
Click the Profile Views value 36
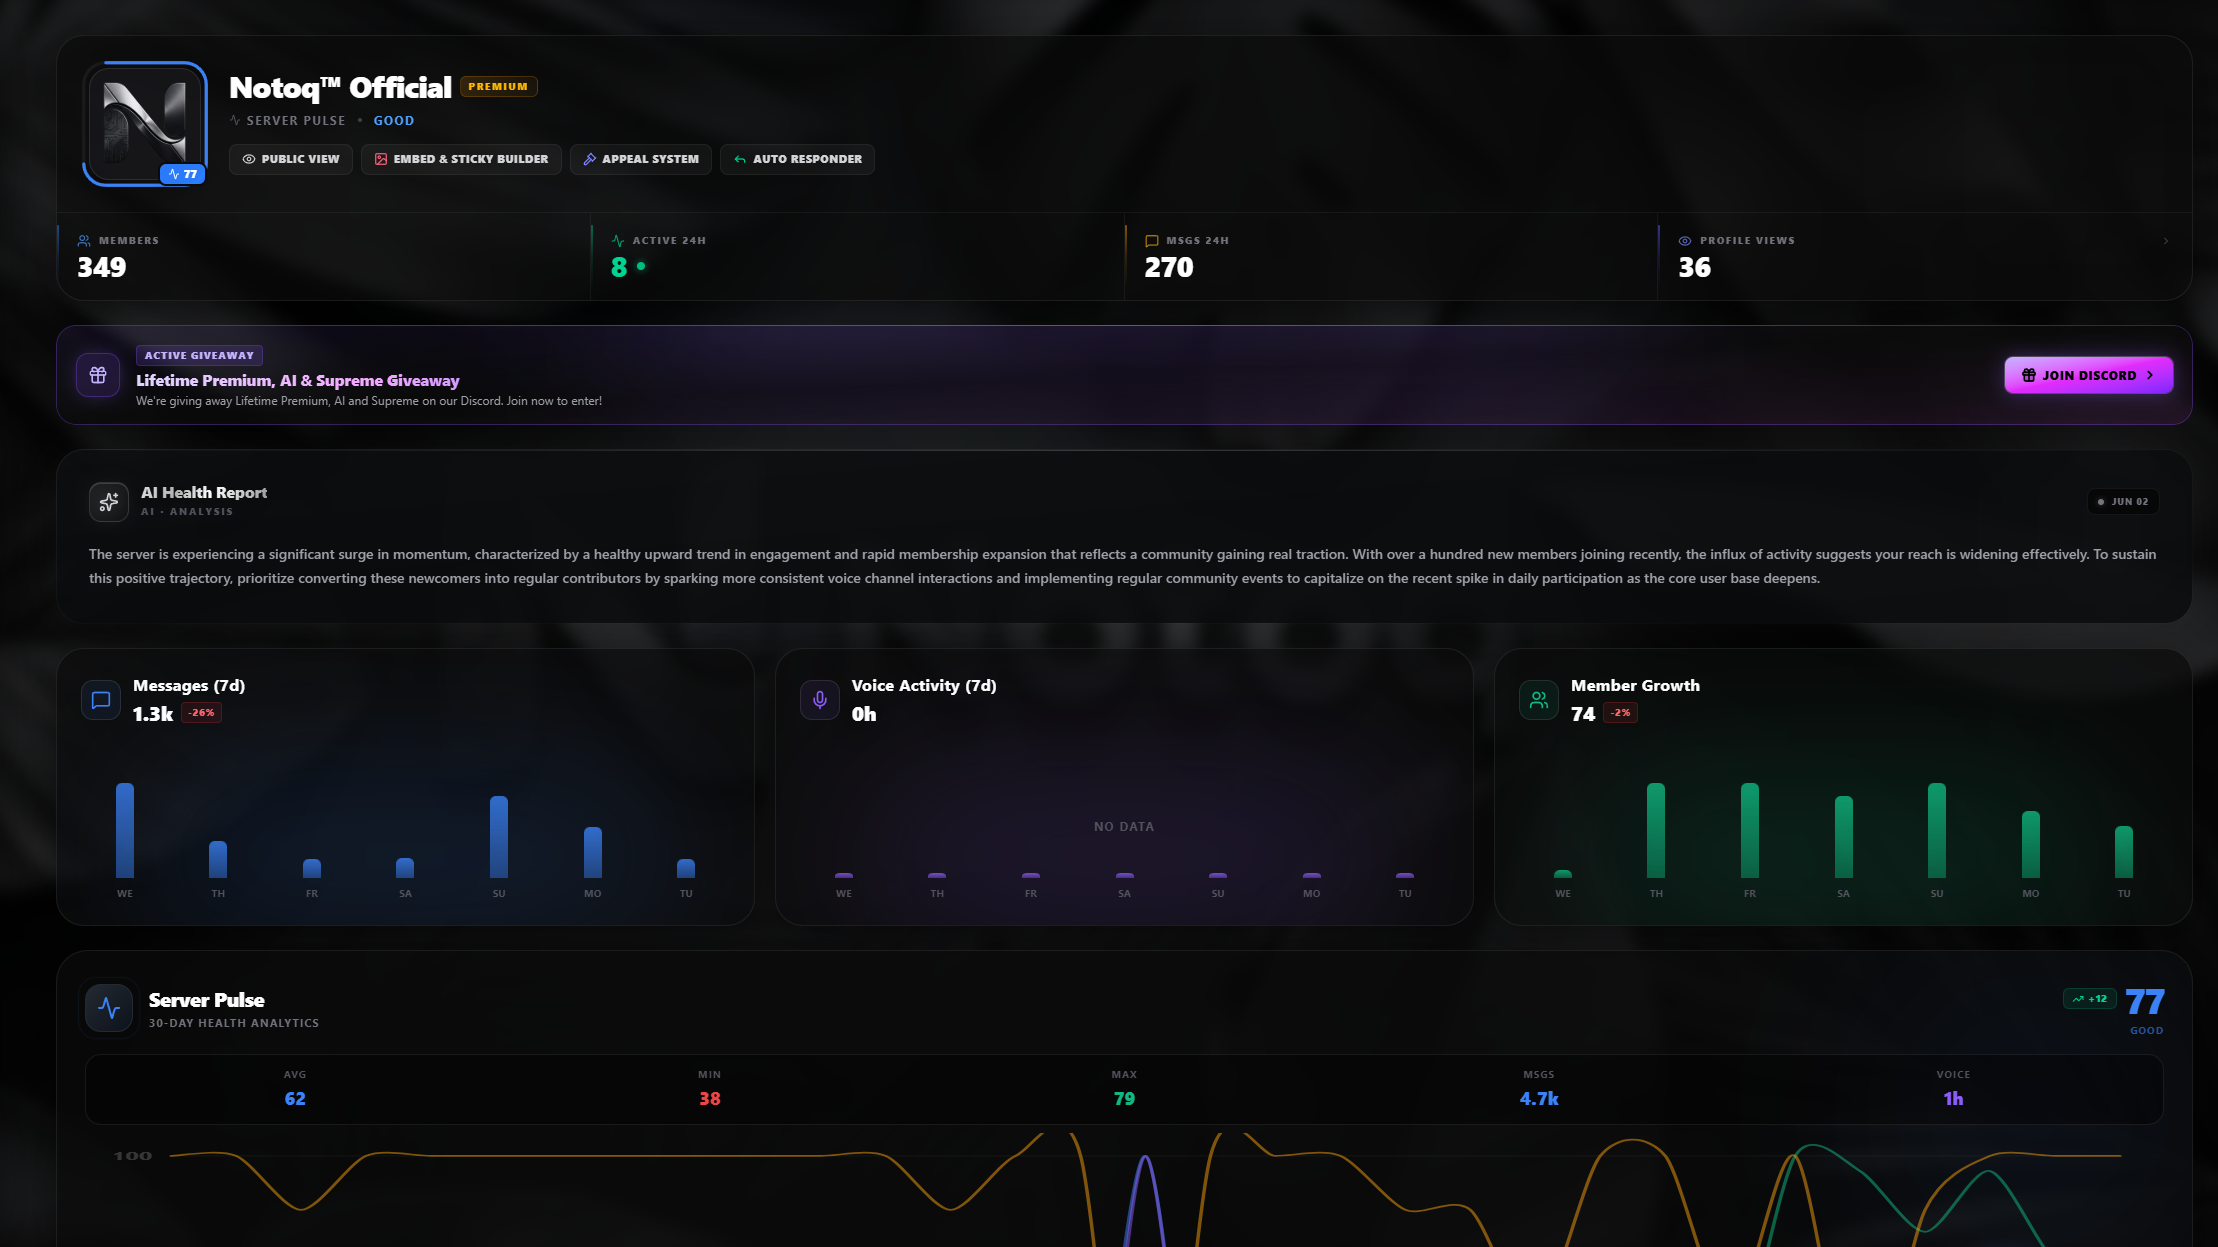pos(1695,268)
